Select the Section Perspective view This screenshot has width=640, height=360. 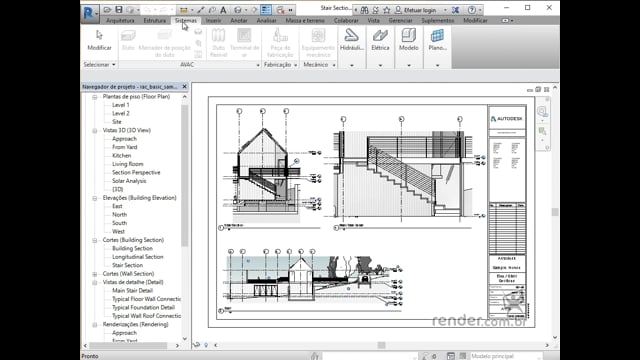coord(136,172)
